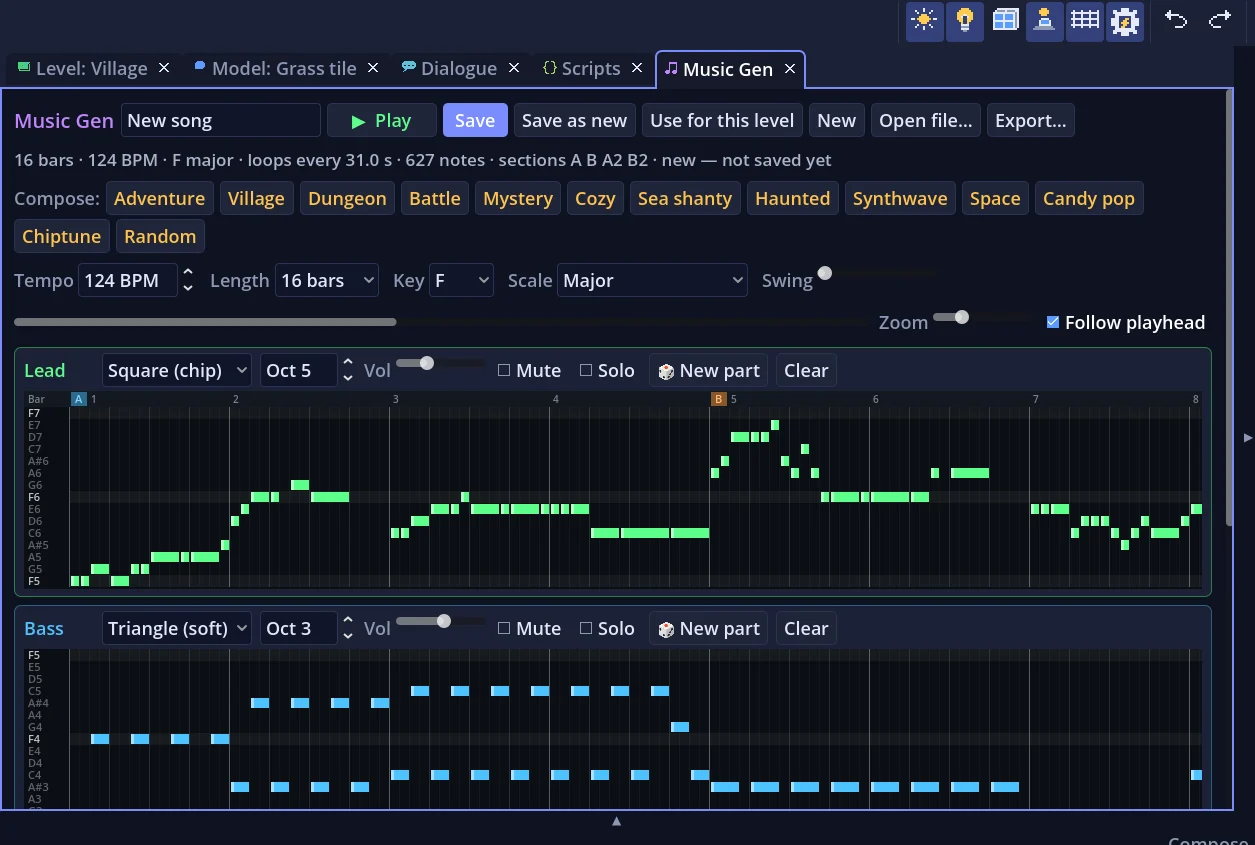Click the Export... button
The image size is (1255, 845).
(1031, 120)
